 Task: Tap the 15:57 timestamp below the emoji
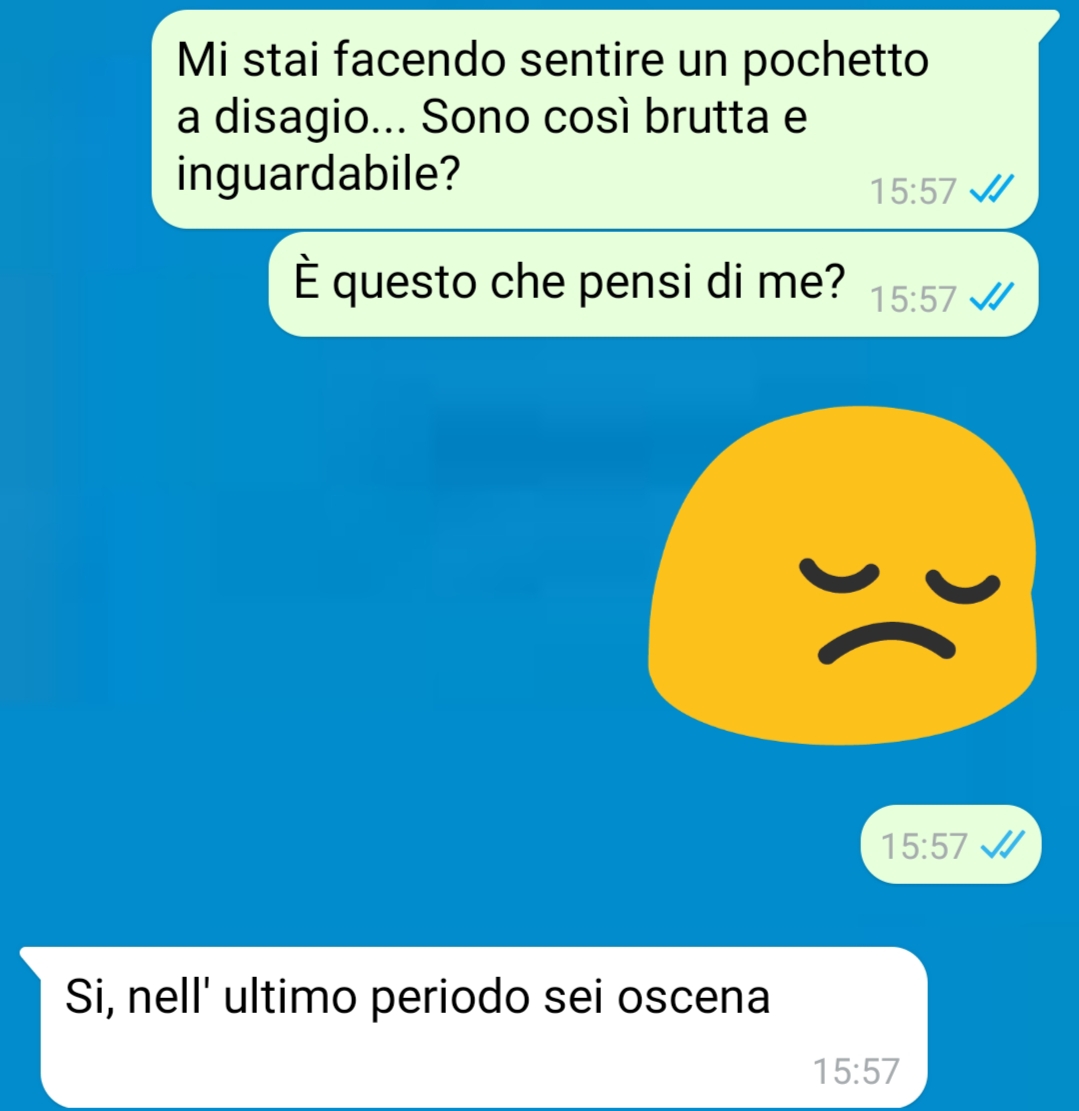[x=924, y=846]
